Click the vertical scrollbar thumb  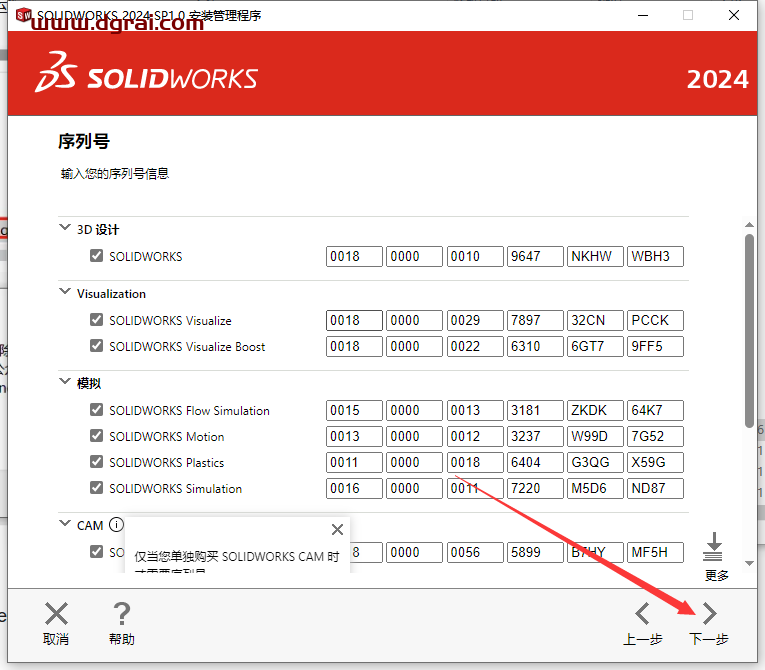(749, 331)
